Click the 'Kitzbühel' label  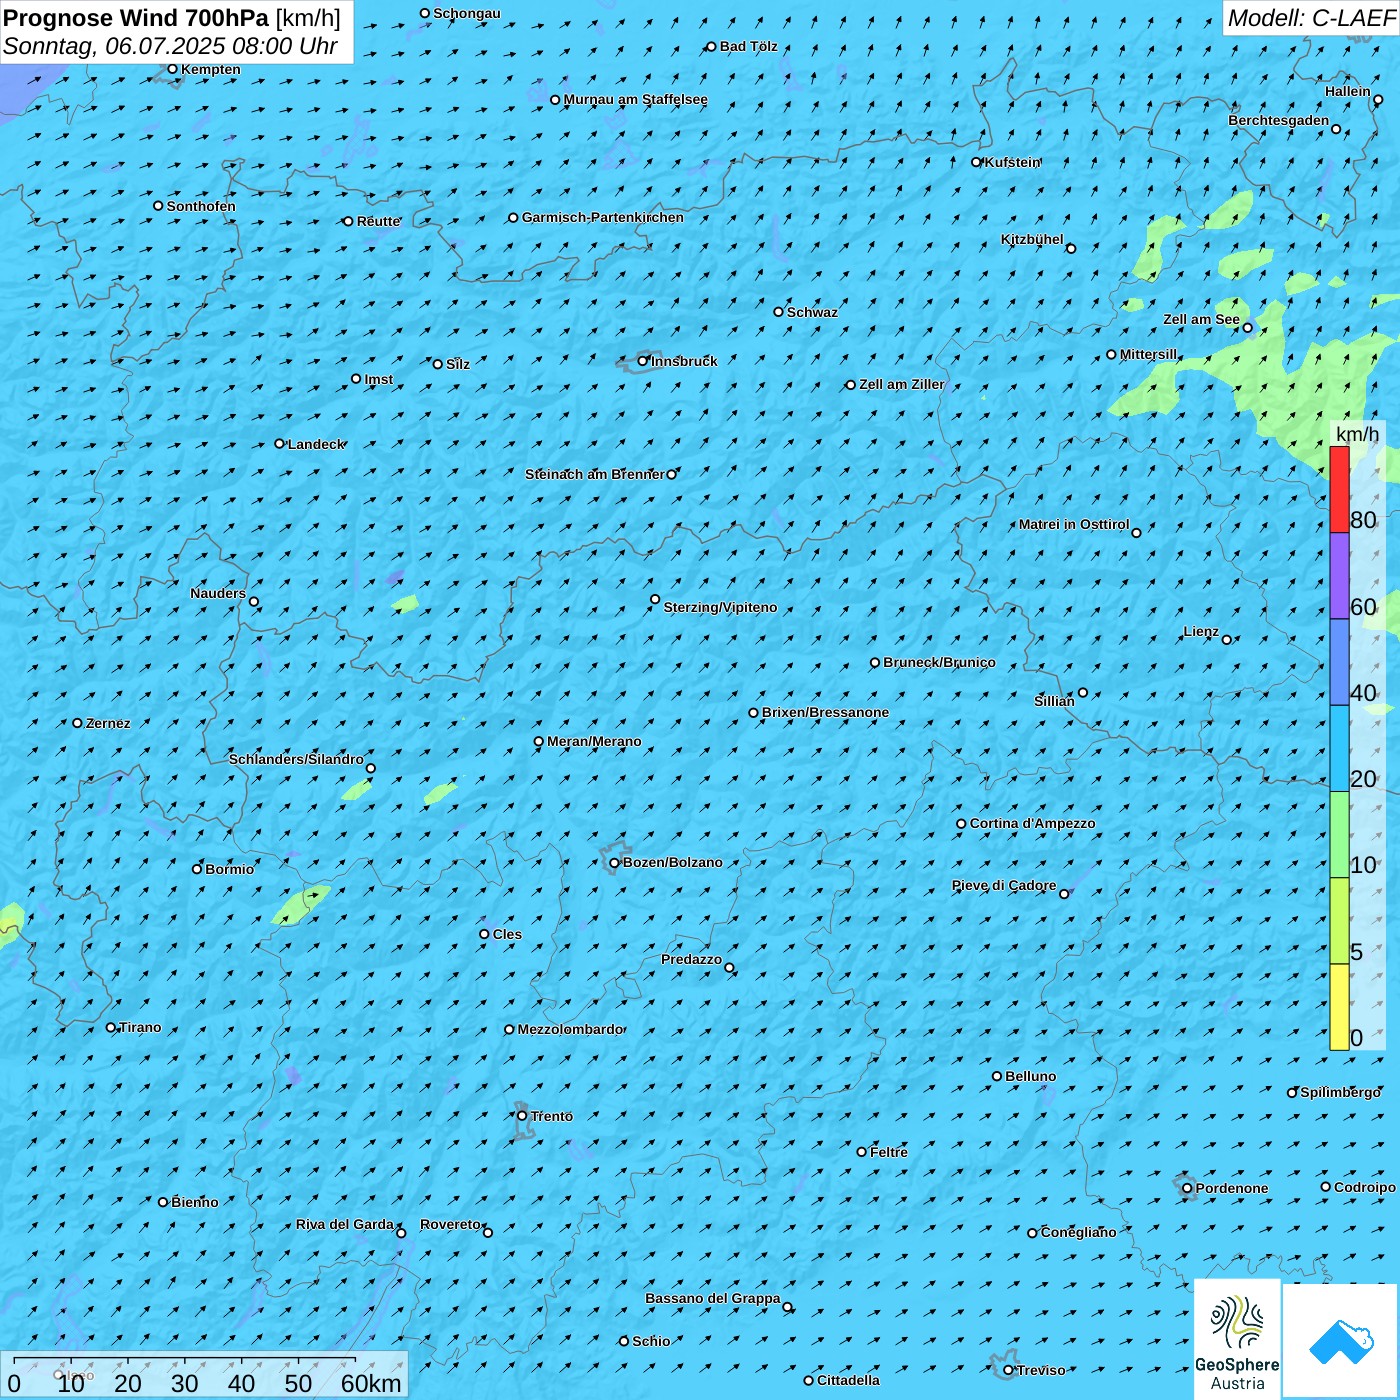tap(1032, 239)
